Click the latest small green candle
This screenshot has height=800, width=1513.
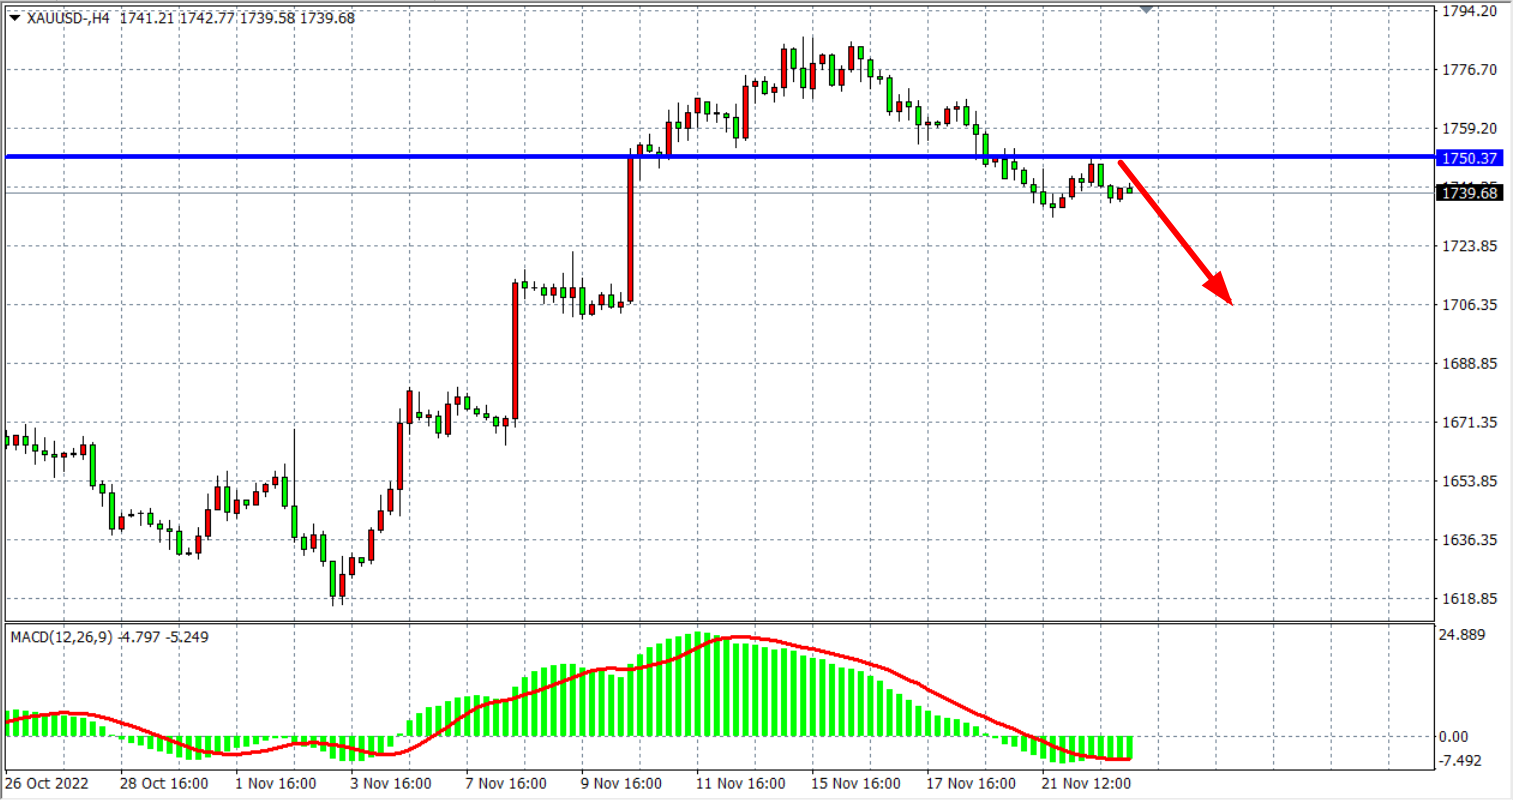point(1130,189)
